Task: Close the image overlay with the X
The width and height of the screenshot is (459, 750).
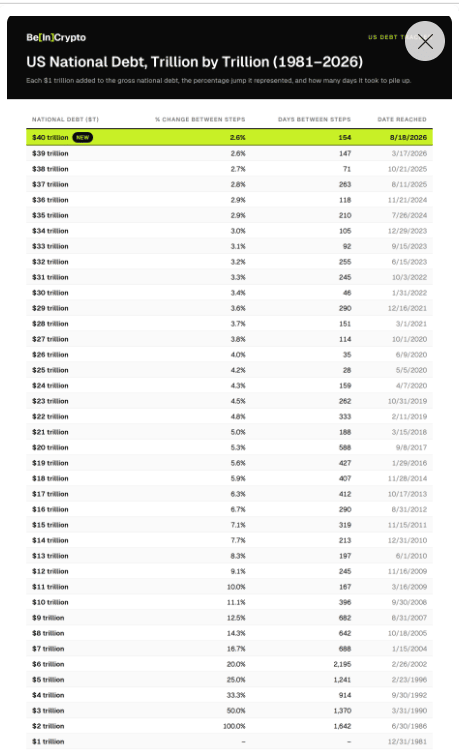Action: [425, 42]
